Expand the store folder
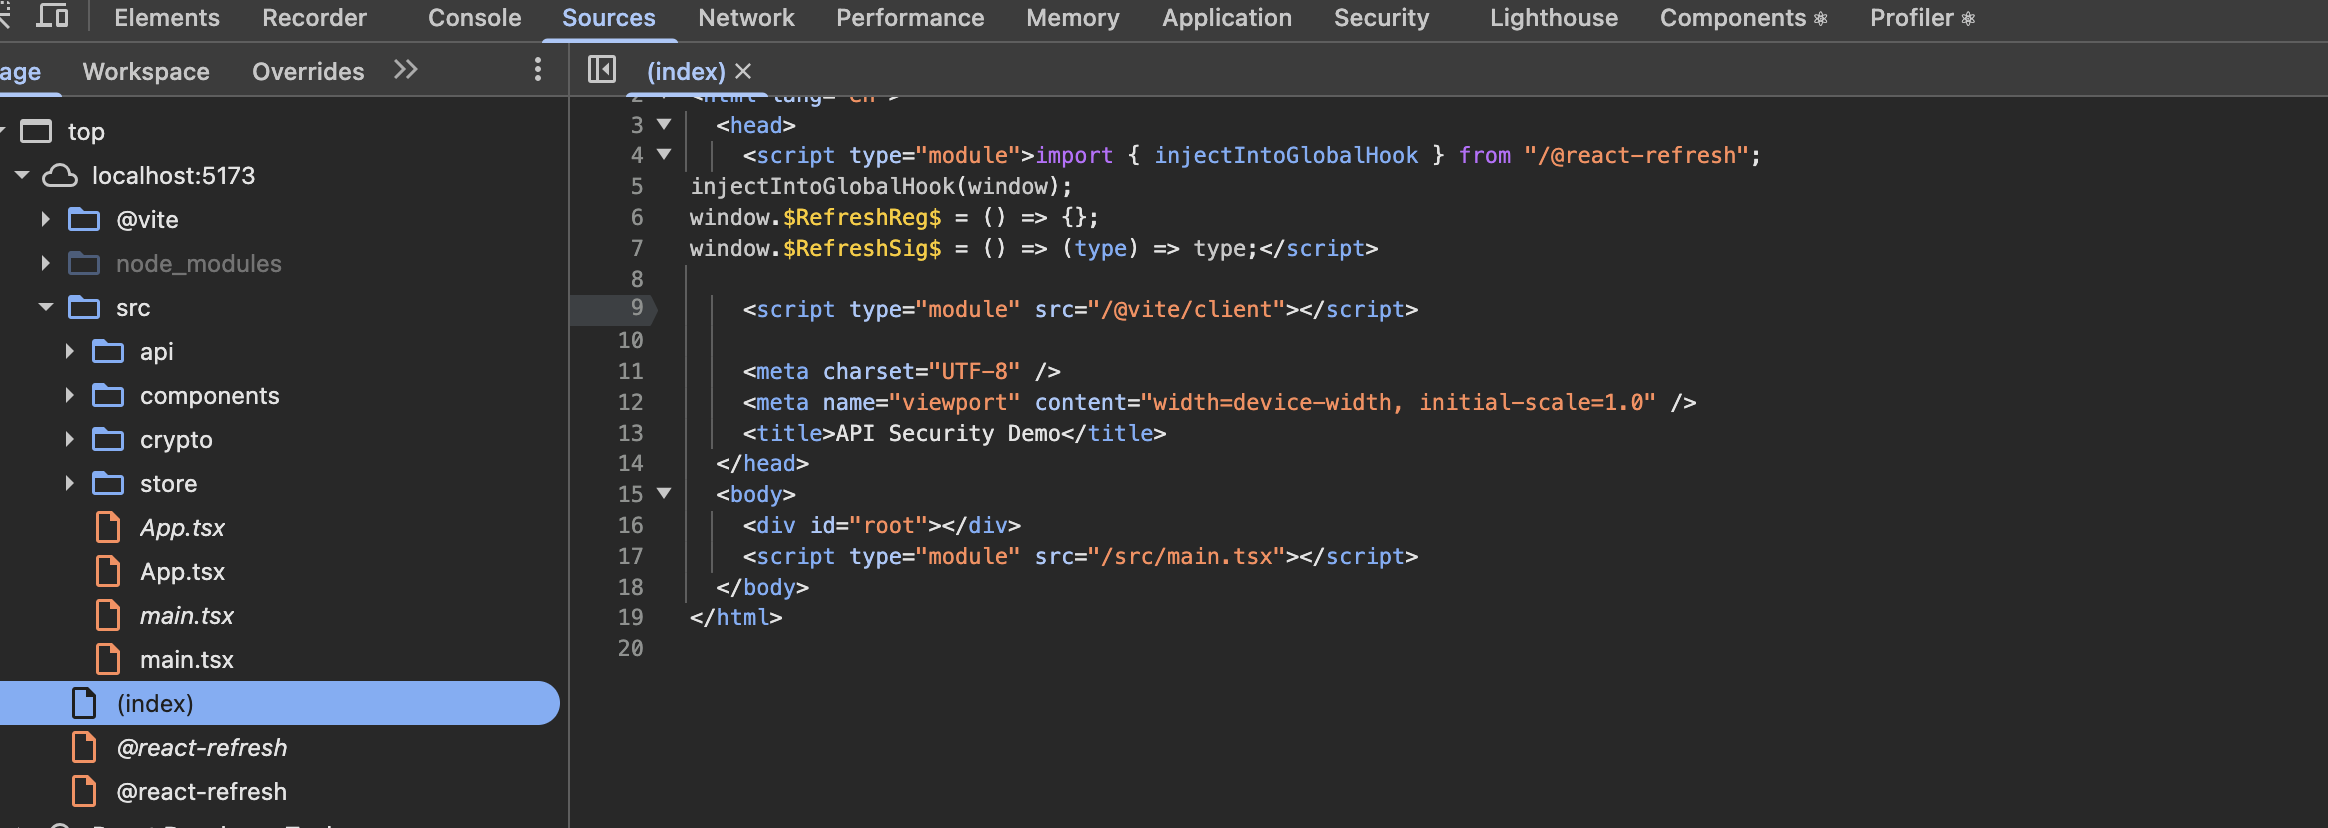This screenshot has width=2328, height=828. coord(69,483)
